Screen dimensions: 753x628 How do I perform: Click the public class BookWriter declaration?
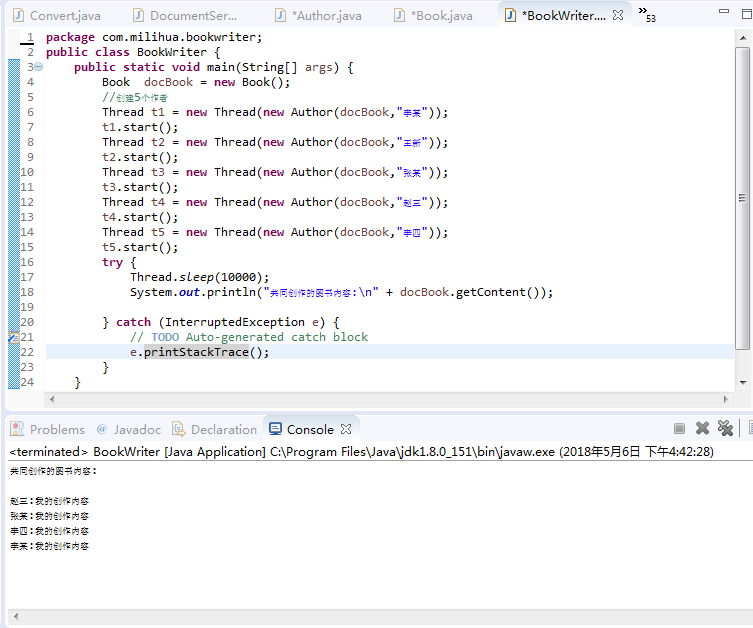click(133, 52)
